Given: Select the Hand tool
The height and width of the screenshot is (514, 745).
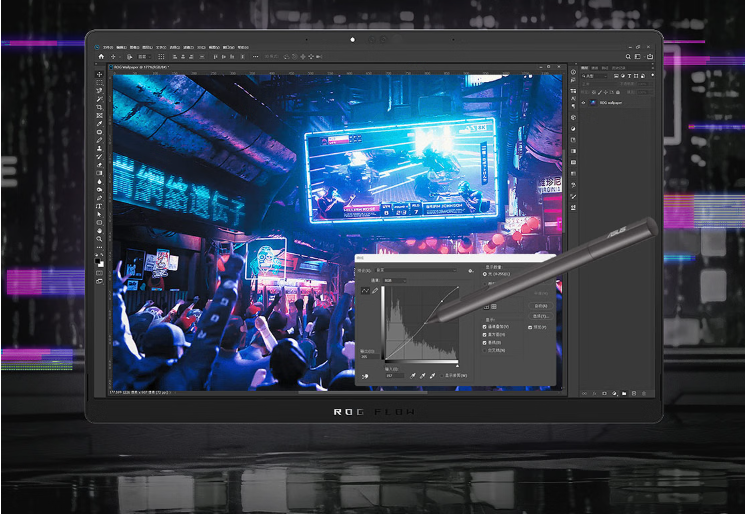Looking at the screenshot, I should coord(100,230).
